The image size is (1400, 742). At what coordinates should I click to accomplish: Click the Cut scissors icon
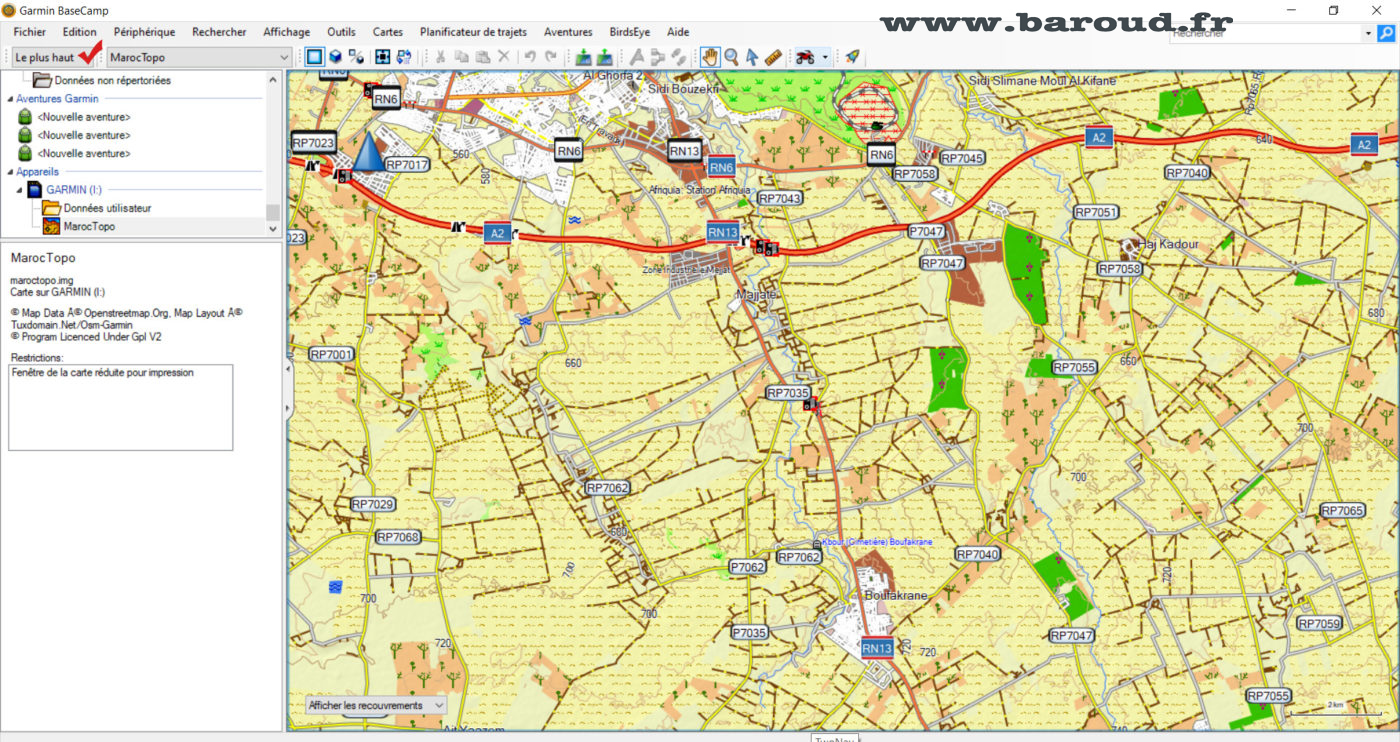tap(440, 57)
